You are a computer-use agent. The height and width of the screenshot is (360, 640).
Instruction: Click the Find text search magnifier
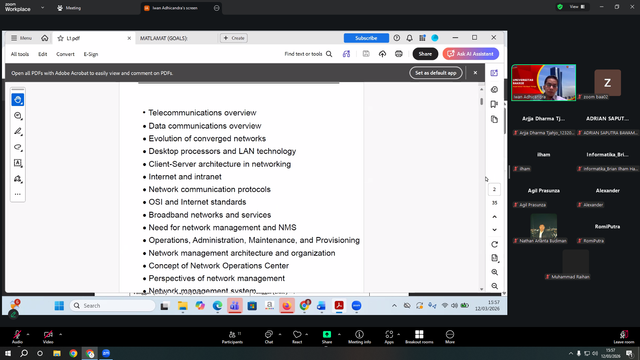tap(329, 54)
